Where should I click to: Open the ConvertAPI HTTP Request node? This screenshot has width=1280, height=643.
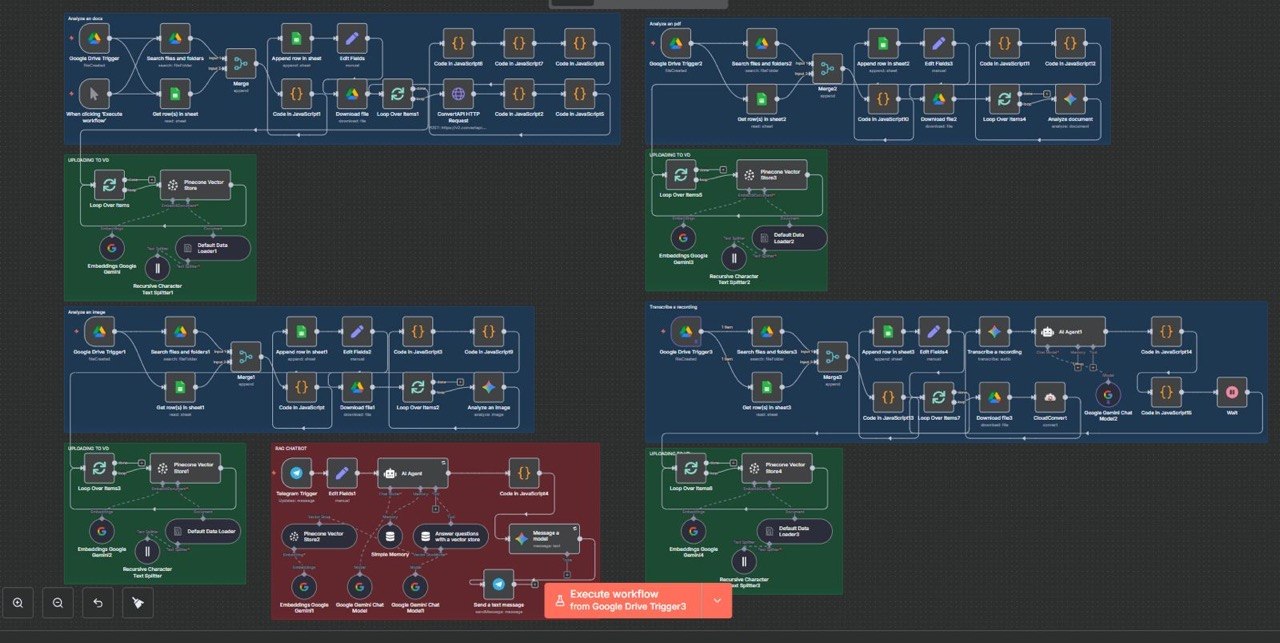coord(458,95)
